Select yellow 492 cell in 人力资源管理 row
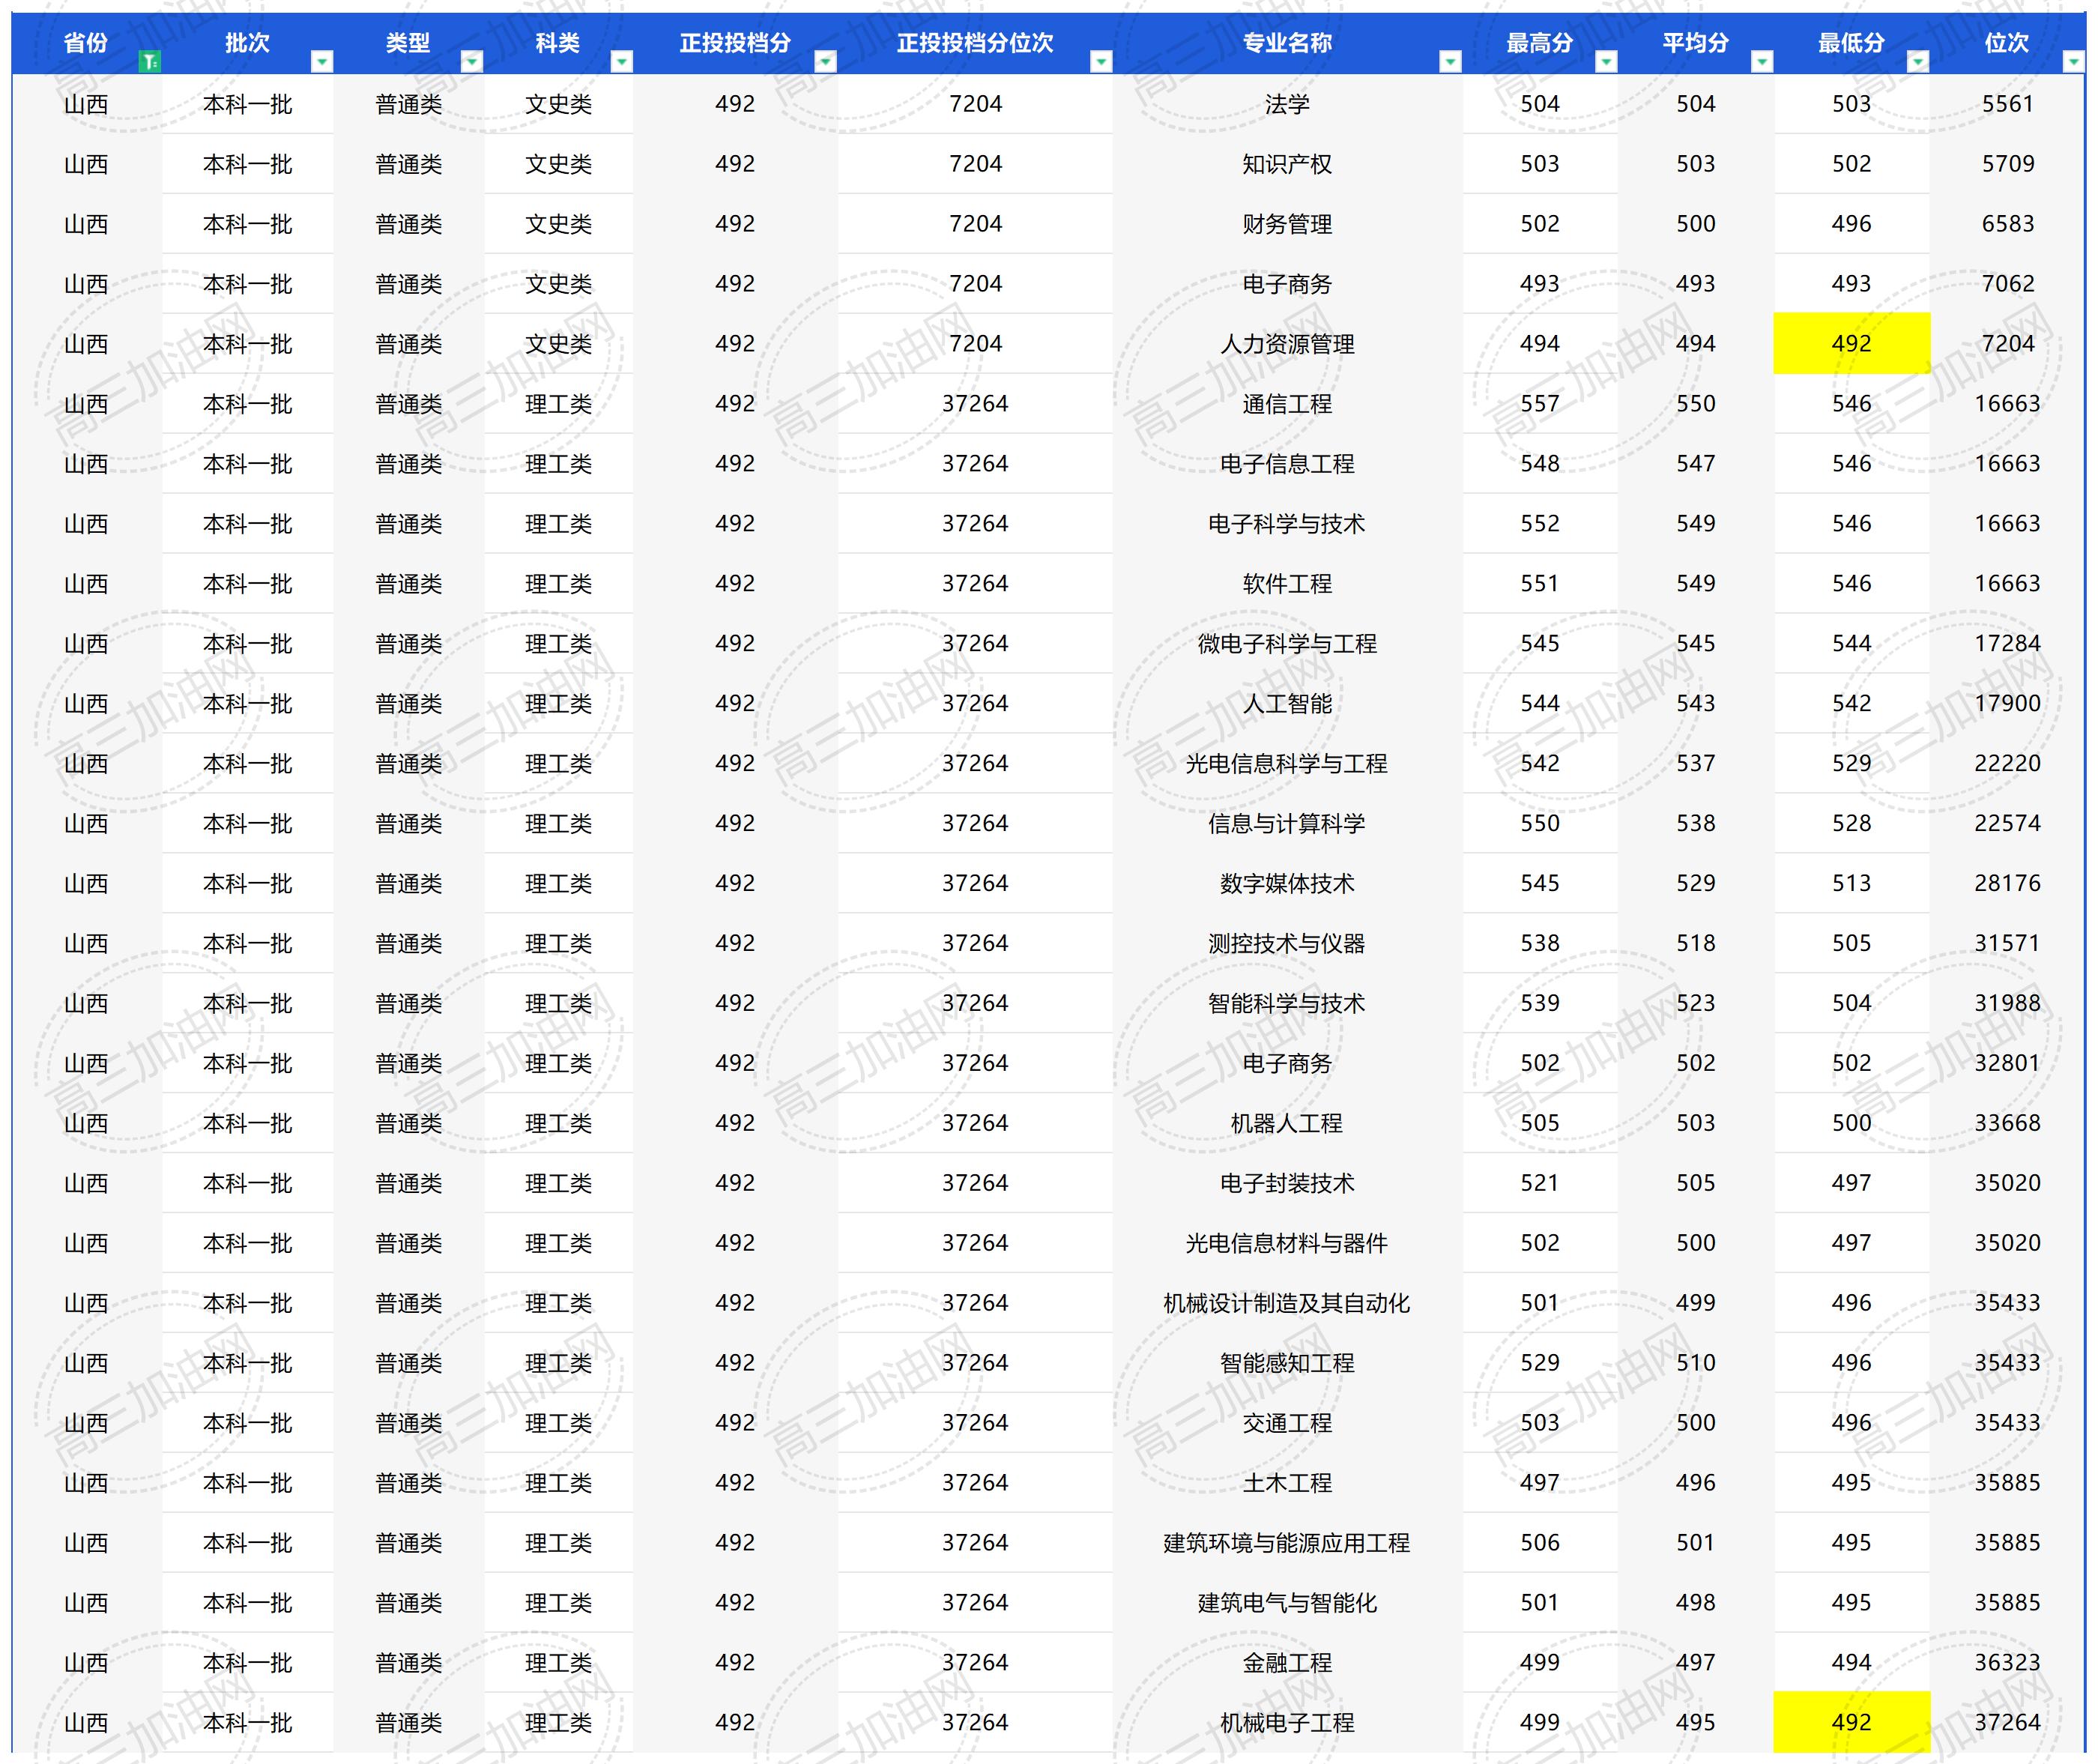 pyautogui.click(x=1851, y=344)
